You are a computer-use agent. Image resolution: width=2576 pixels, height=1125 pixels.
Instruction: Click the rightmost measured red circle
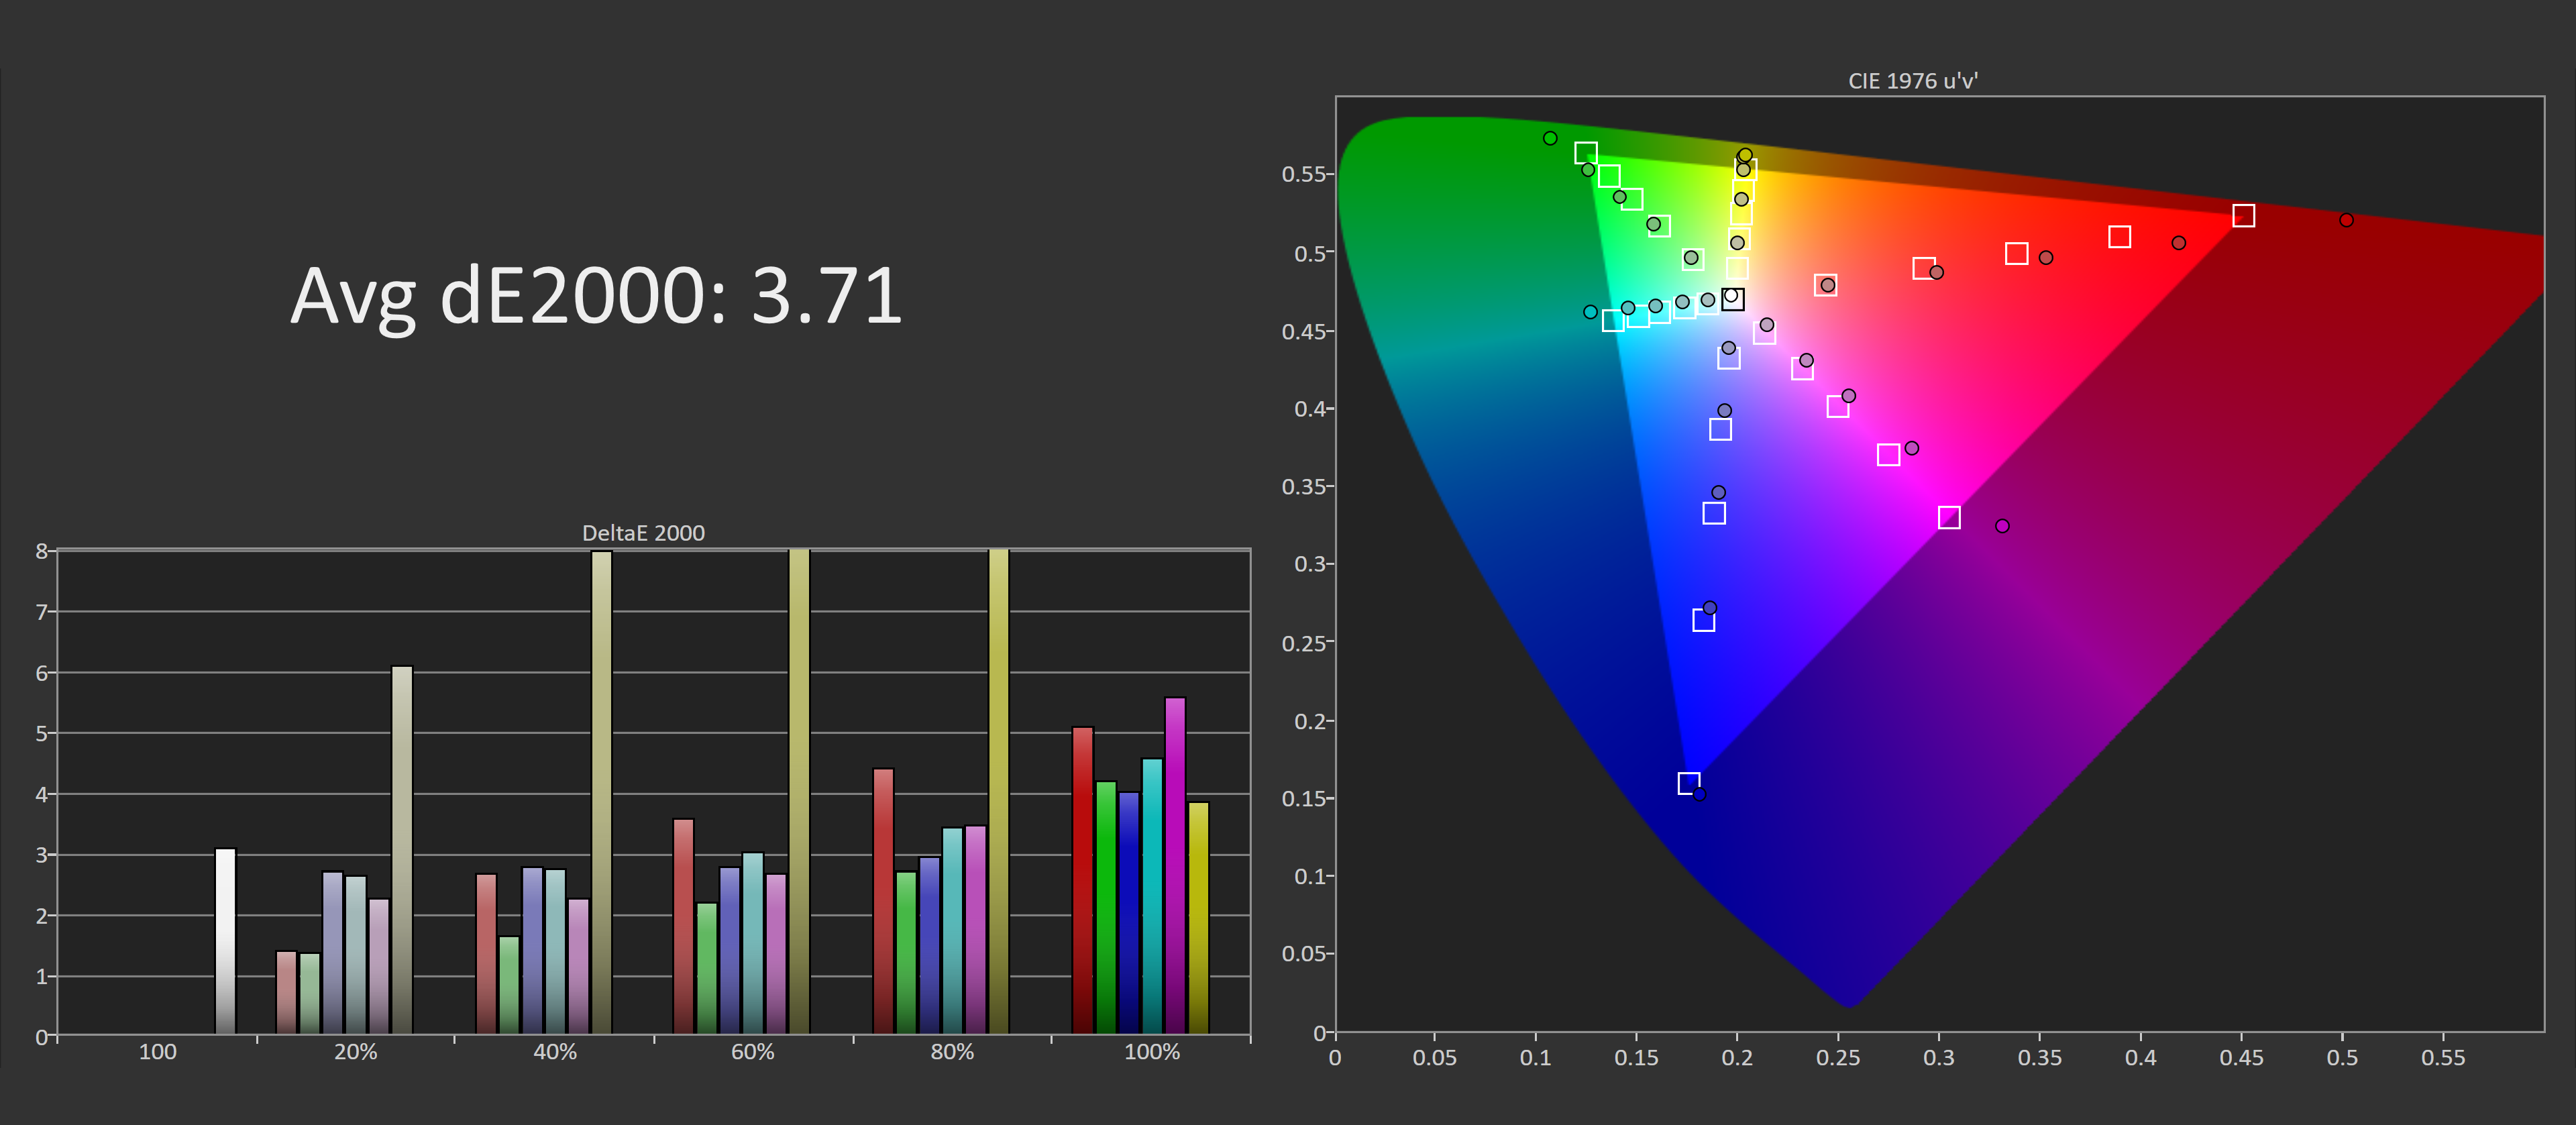point(2346,220)
